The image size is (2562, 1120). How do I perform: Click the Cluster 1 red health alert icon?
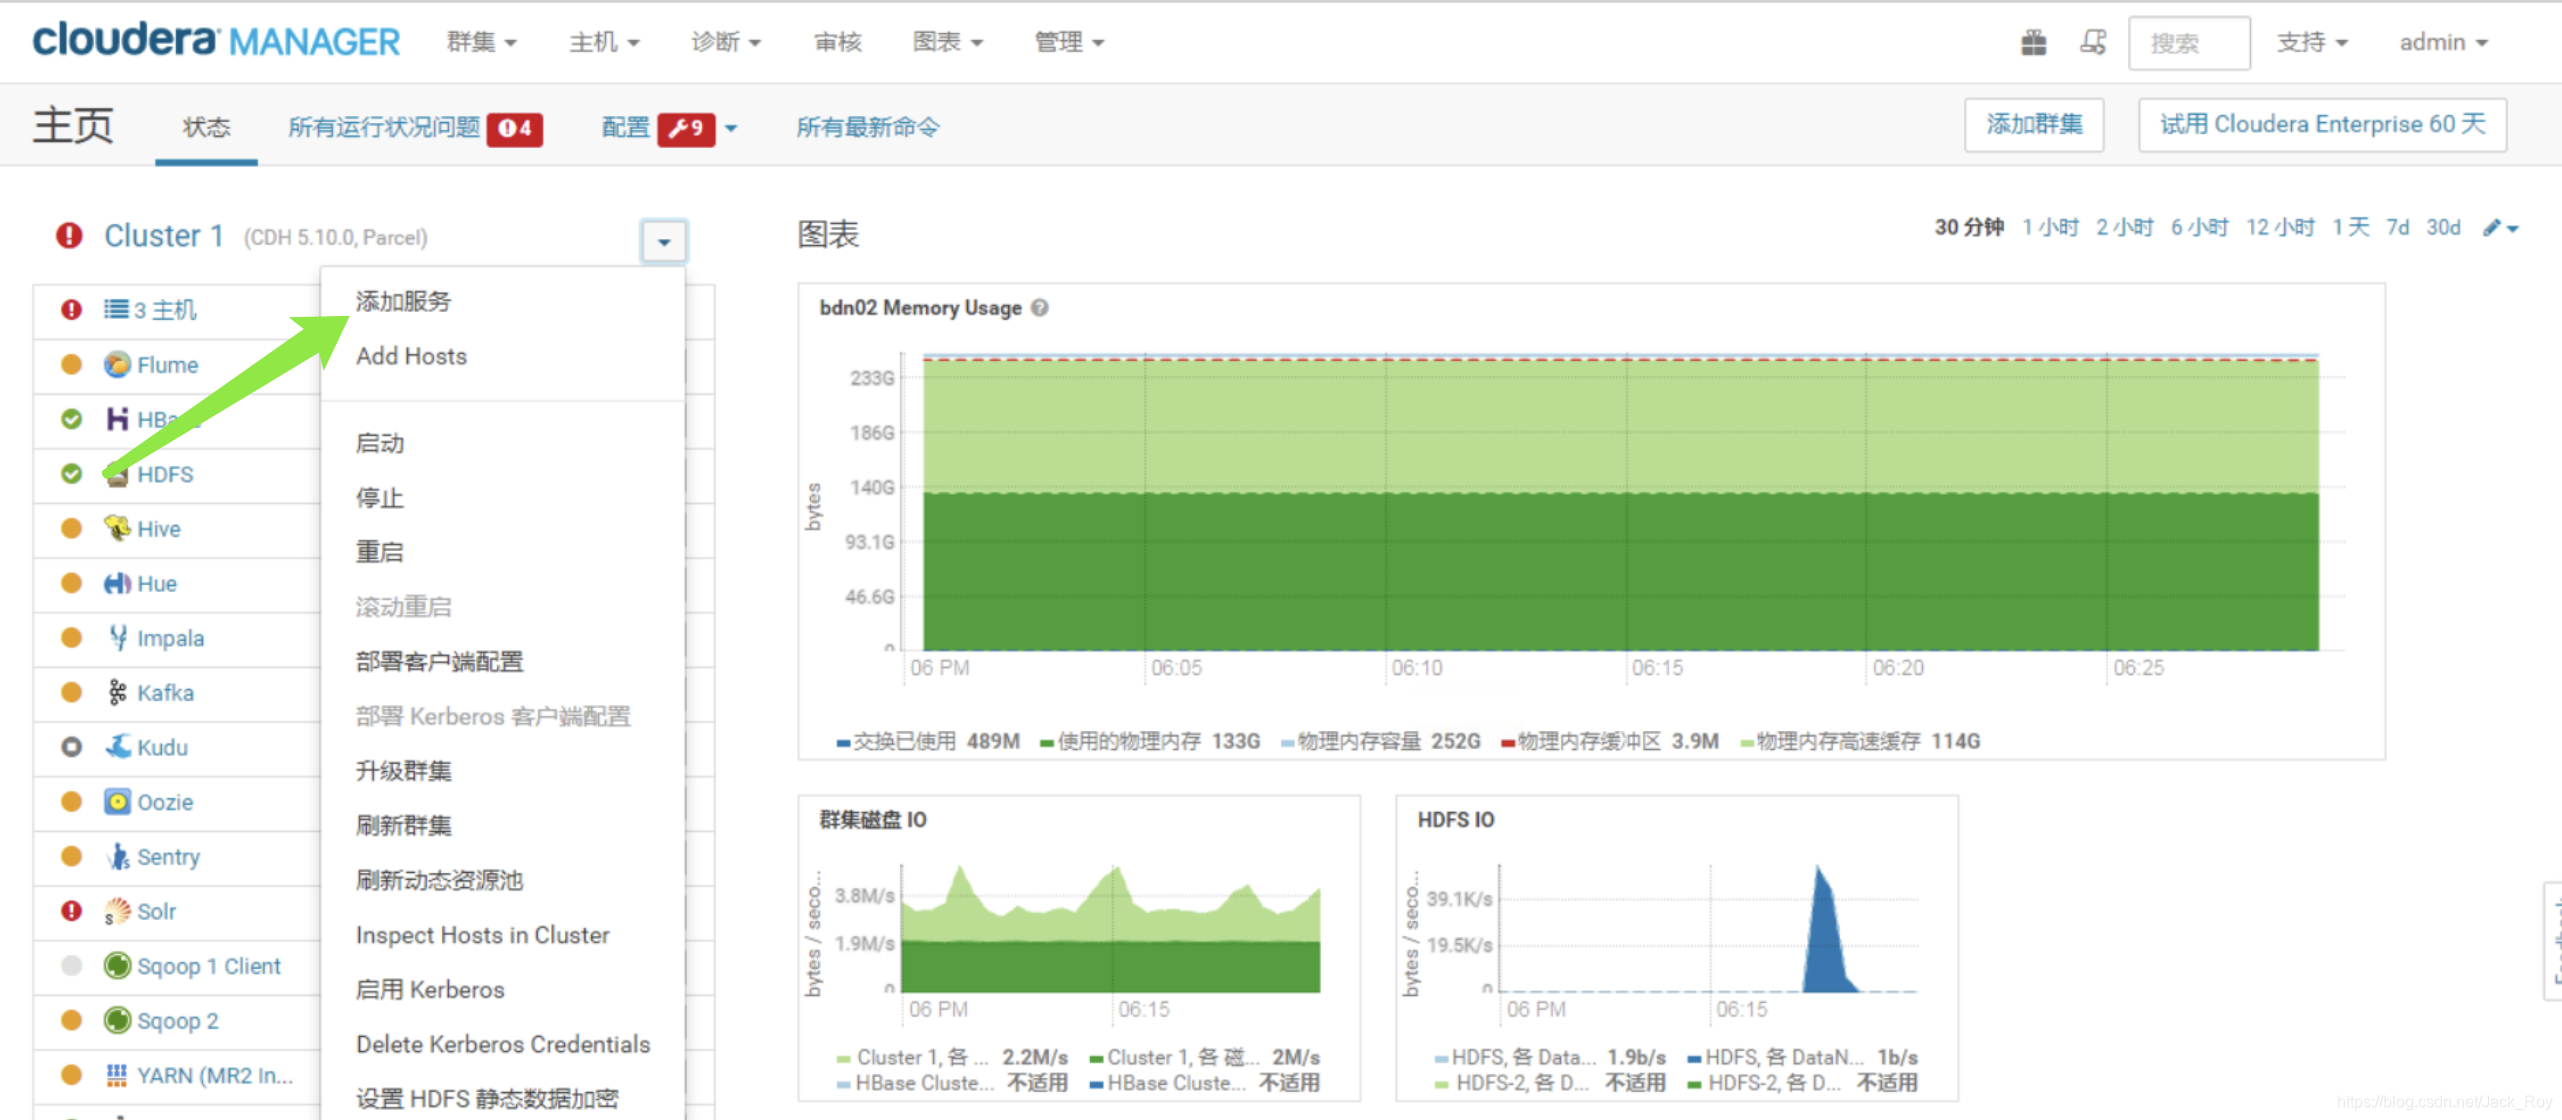pyautogui.click(x=69, y=236)
